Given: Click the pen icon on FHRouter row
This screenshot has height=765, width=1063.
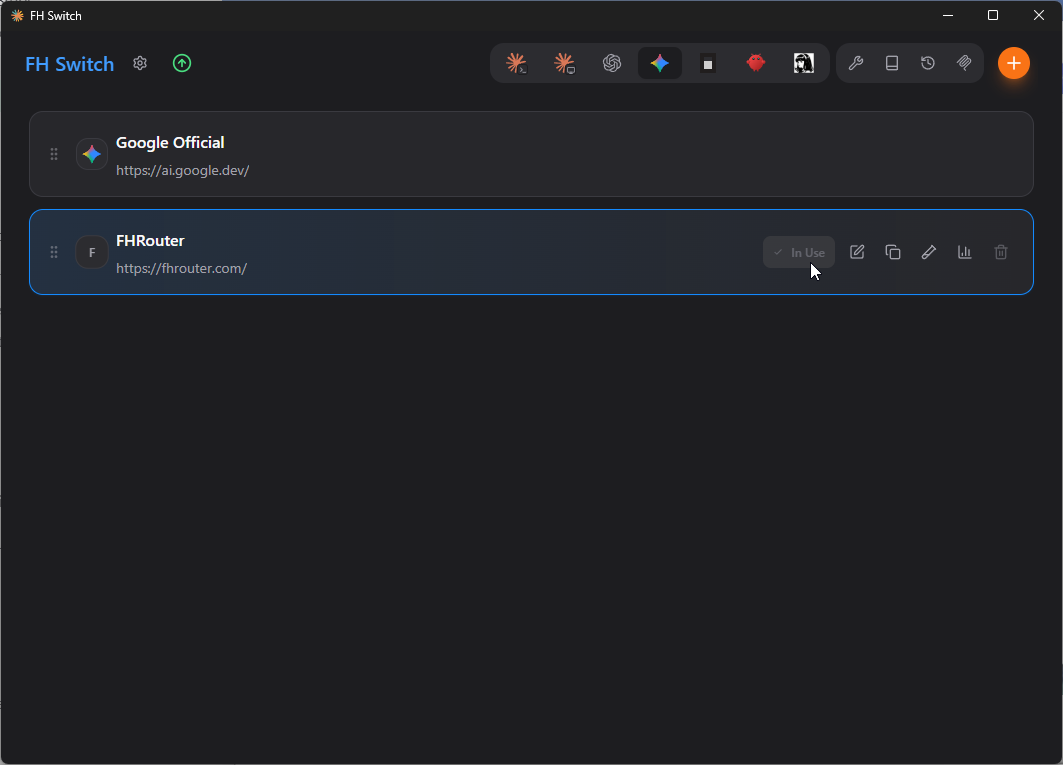Looking at the screenshot, I should pos(929,252).
